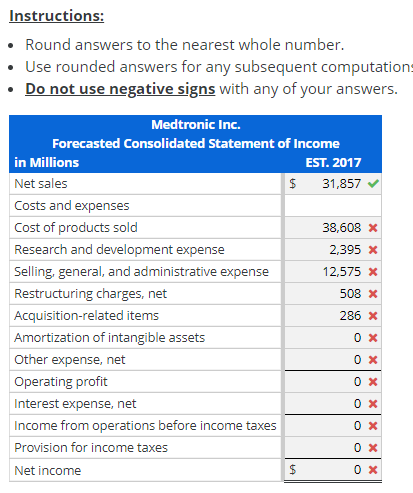Click the 'Acquisition-related items' label

pos(86,316)
